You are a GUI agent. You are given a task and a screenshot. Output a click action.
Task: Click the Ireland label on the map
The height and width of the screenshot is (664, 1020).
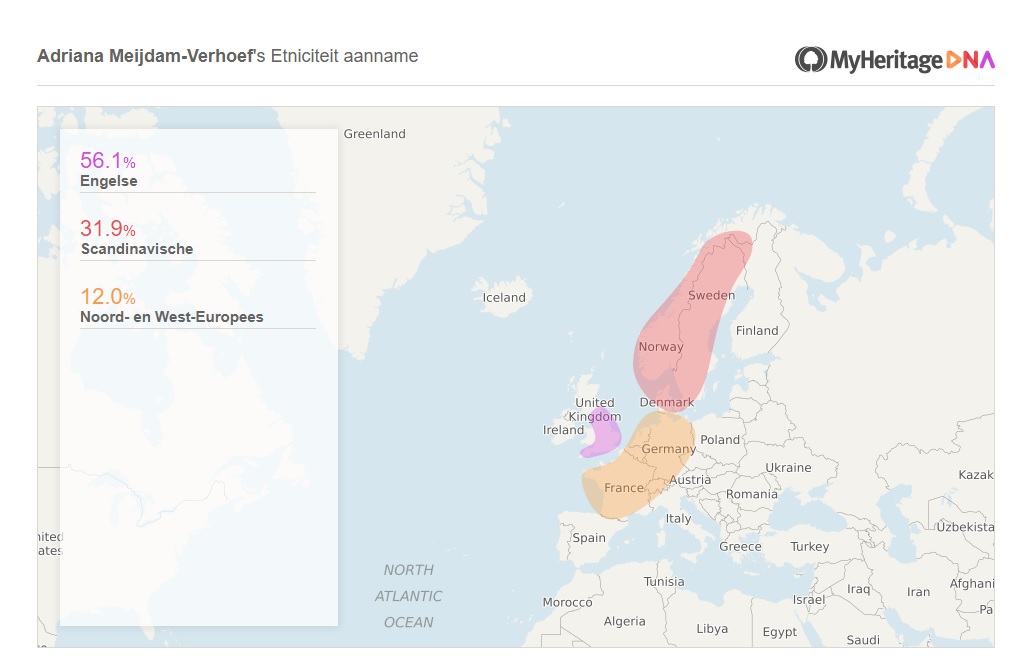563,430
